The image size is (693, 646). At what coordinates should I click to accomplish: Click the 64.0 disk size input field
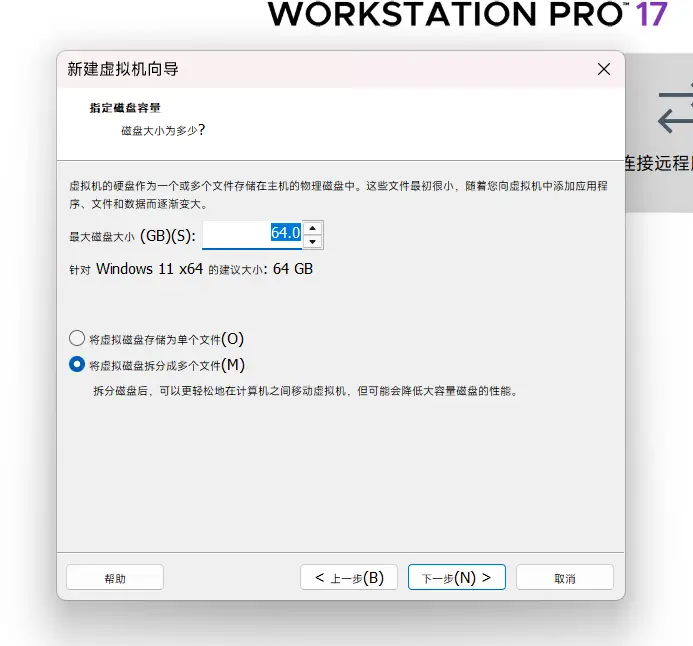pyautogui.click(x=252, y=234)
